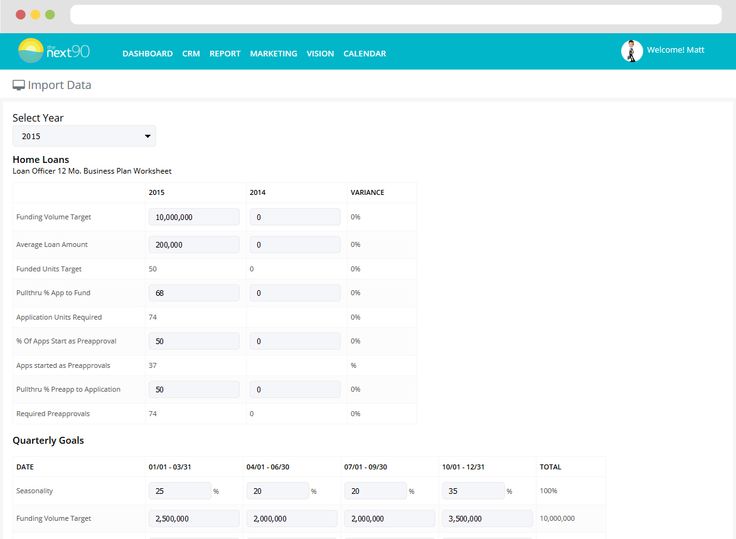Image resolution: width=736 pixels, height=539 pixels.
Task: Edit Seasonality field for 07/01 - 09/30
Action: [x=376, y=491]
